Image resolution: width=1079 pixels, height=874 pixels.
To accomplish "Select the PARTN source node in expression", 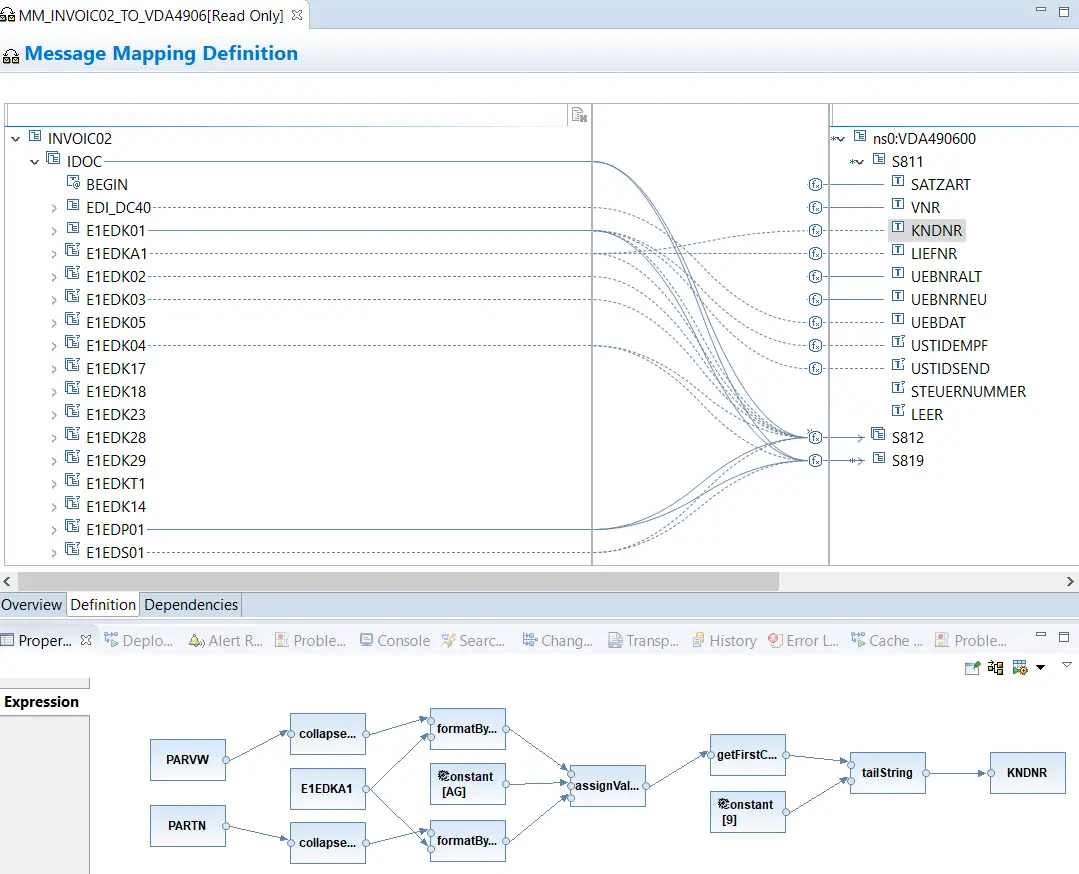I will (188, 826).
